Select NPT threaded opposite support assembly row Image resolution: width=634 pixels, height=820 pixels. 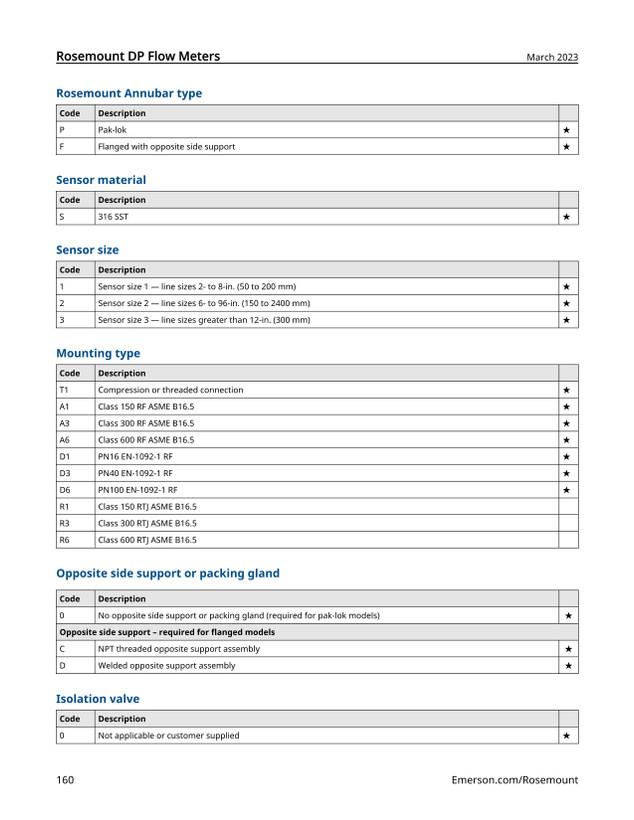[317, 649]
